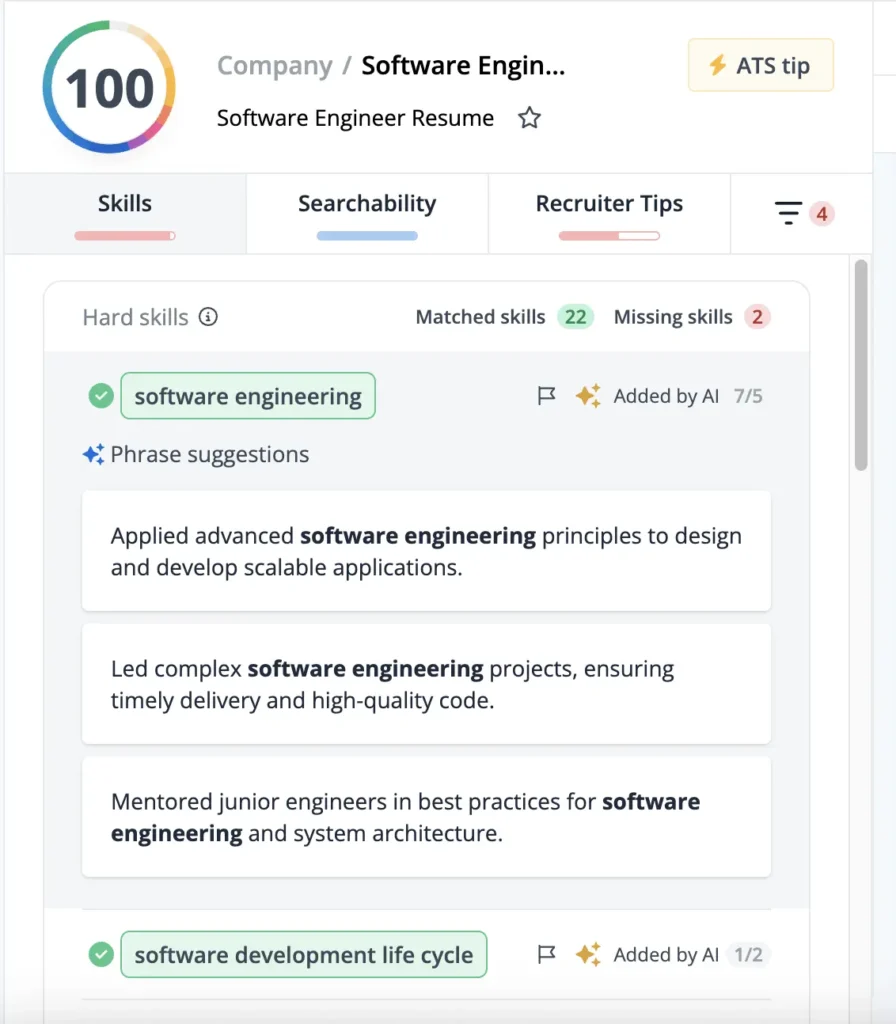This screenshot has width=896, height=1024.
Task: Click the ATS tip button
Action: (x=760, y=66)
